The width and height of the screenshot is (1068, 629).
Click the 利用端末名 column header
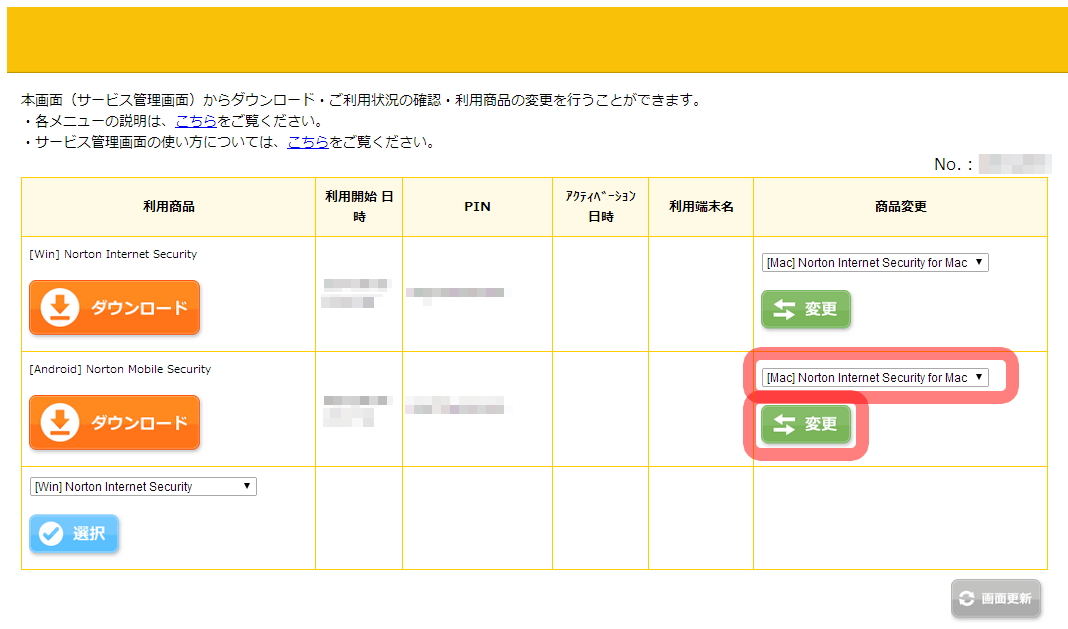[701, 206]
